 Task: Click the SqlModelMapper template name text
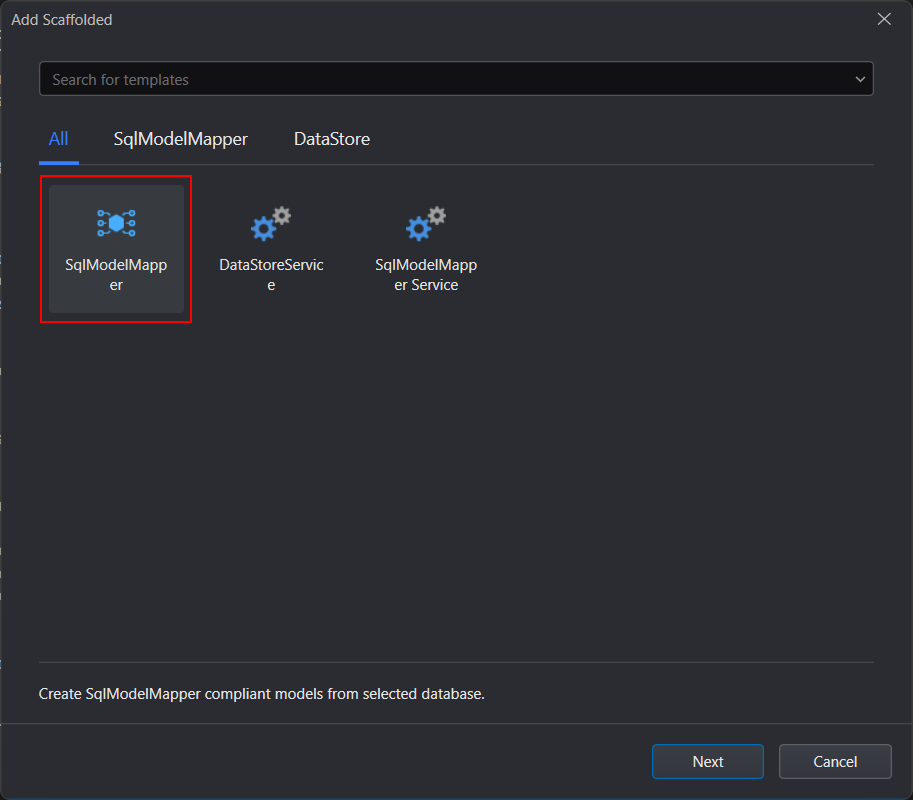pyautogui.click(x=116, y=275)
